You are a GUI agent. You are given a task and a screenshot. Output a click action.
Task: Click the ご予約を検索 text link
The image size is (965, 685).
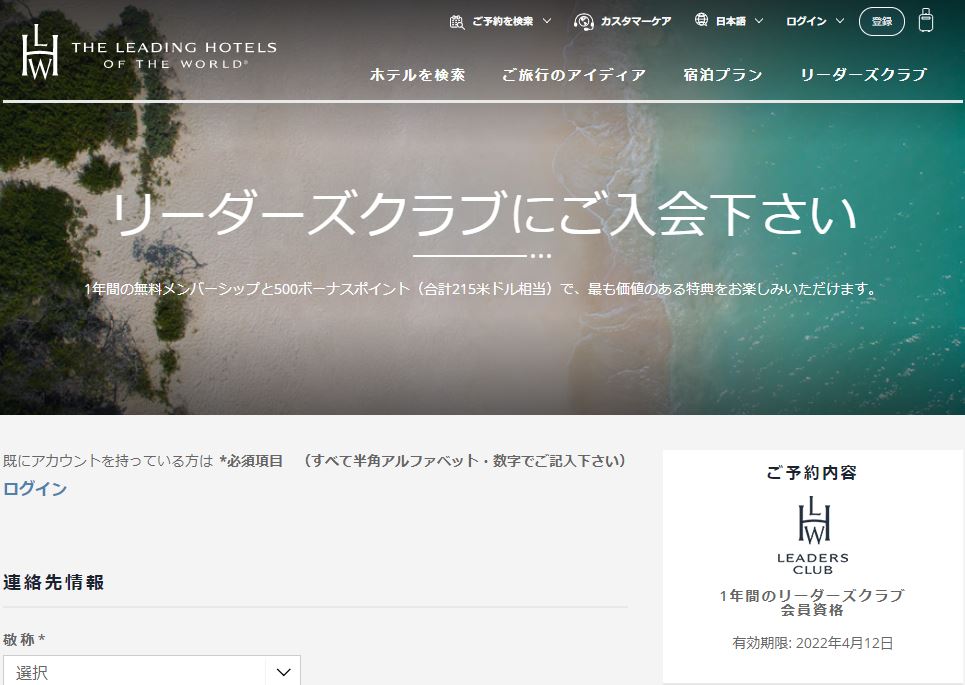tap(502, 22)
